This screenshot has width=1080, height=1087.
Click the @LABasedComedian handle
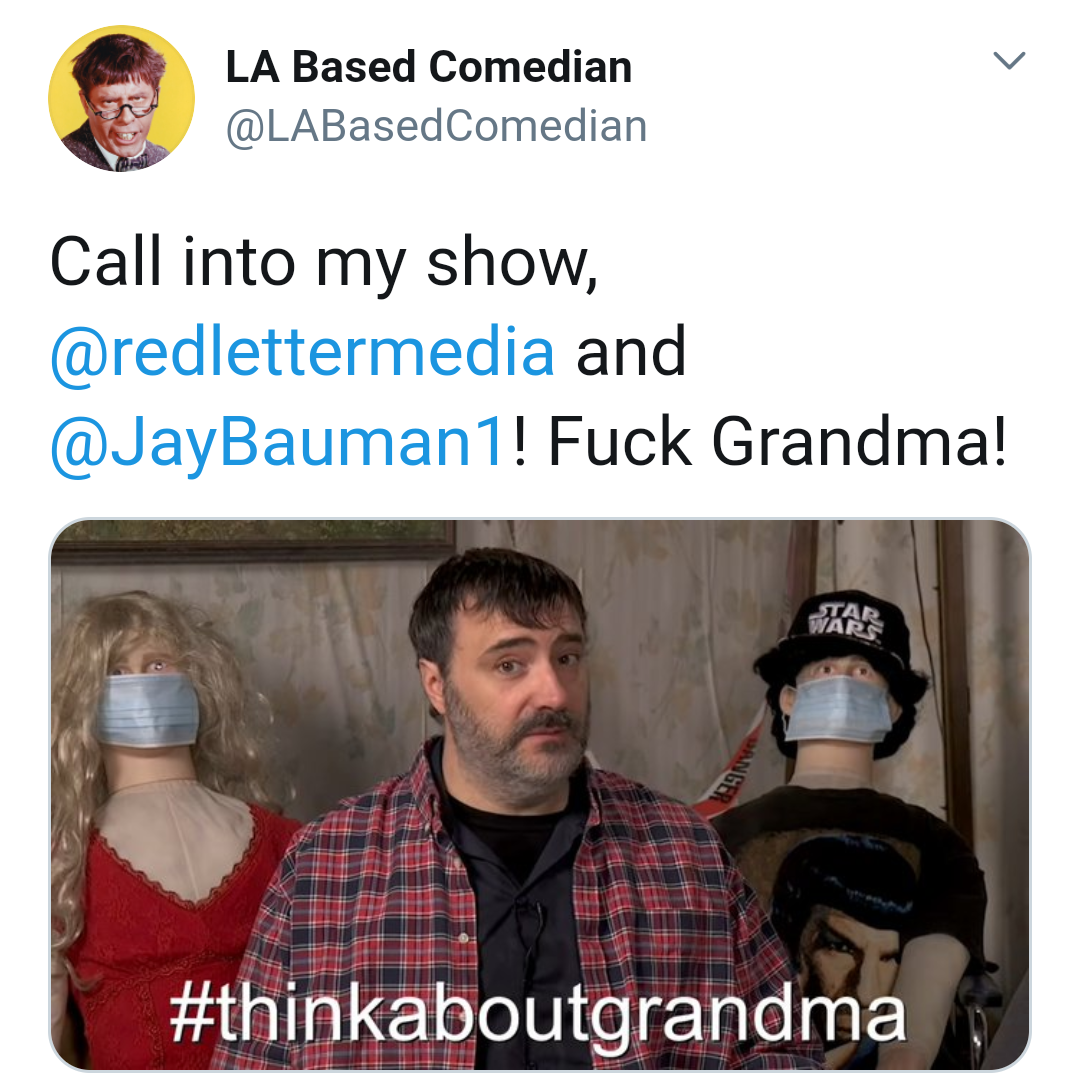coord(437,126)
